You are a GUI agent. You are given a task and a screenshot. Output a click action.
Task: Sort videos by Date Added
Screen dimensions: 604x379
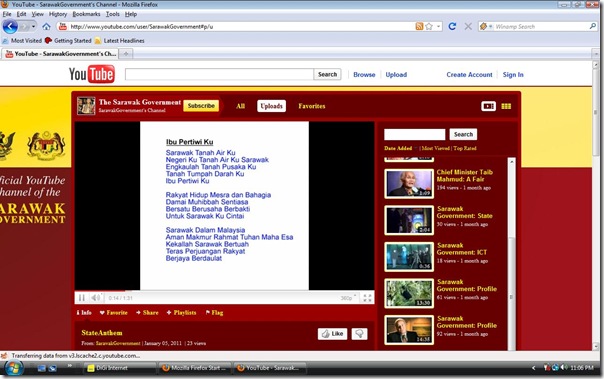(x=398, y=148)
